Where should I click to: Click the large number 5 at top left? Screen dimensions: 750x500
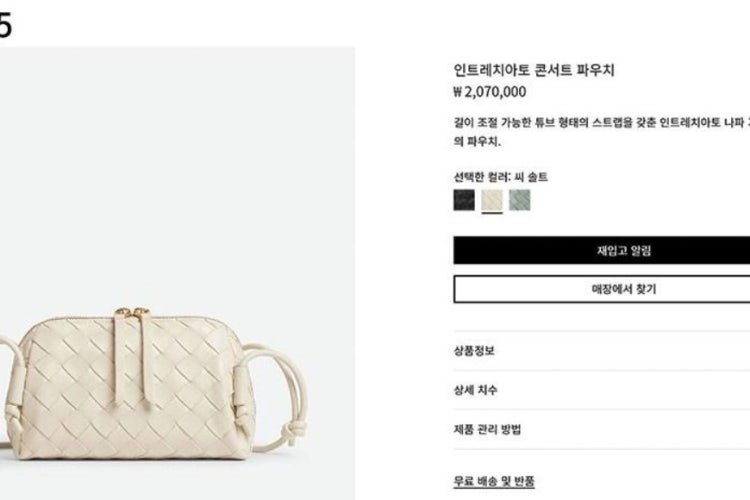pyautogui.click(x=5, y=25)
